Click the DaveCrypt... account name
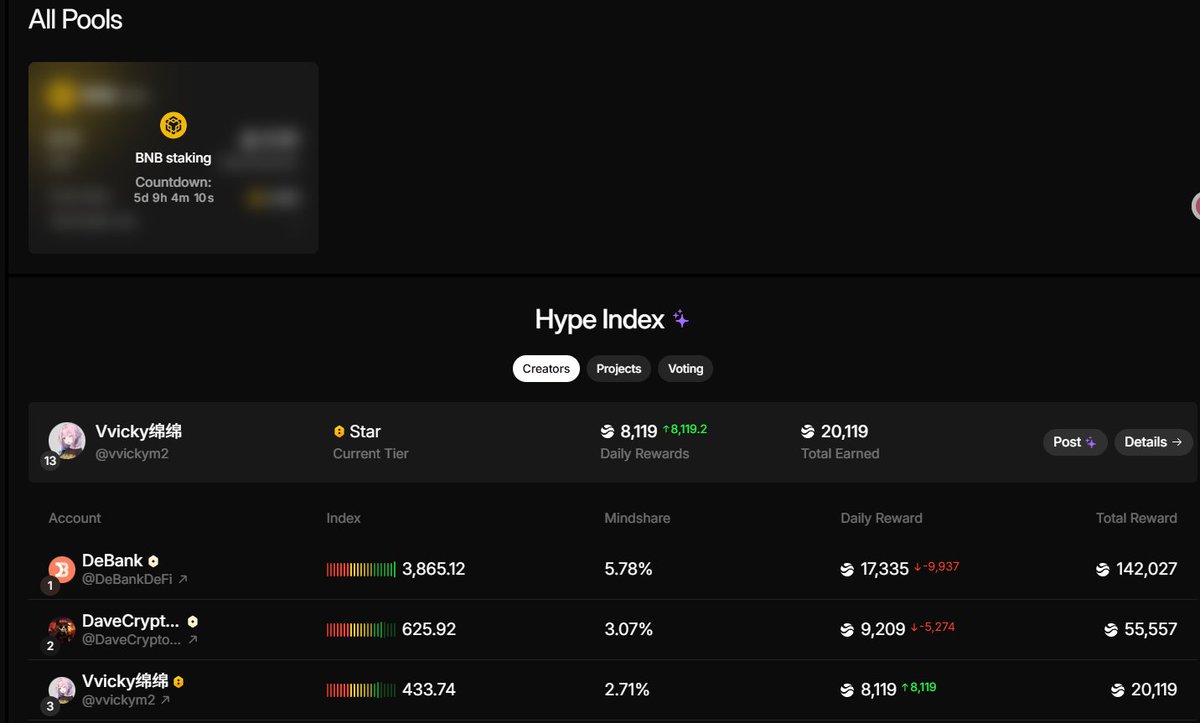Screen dimensions: 1200x723 (131, 621)
